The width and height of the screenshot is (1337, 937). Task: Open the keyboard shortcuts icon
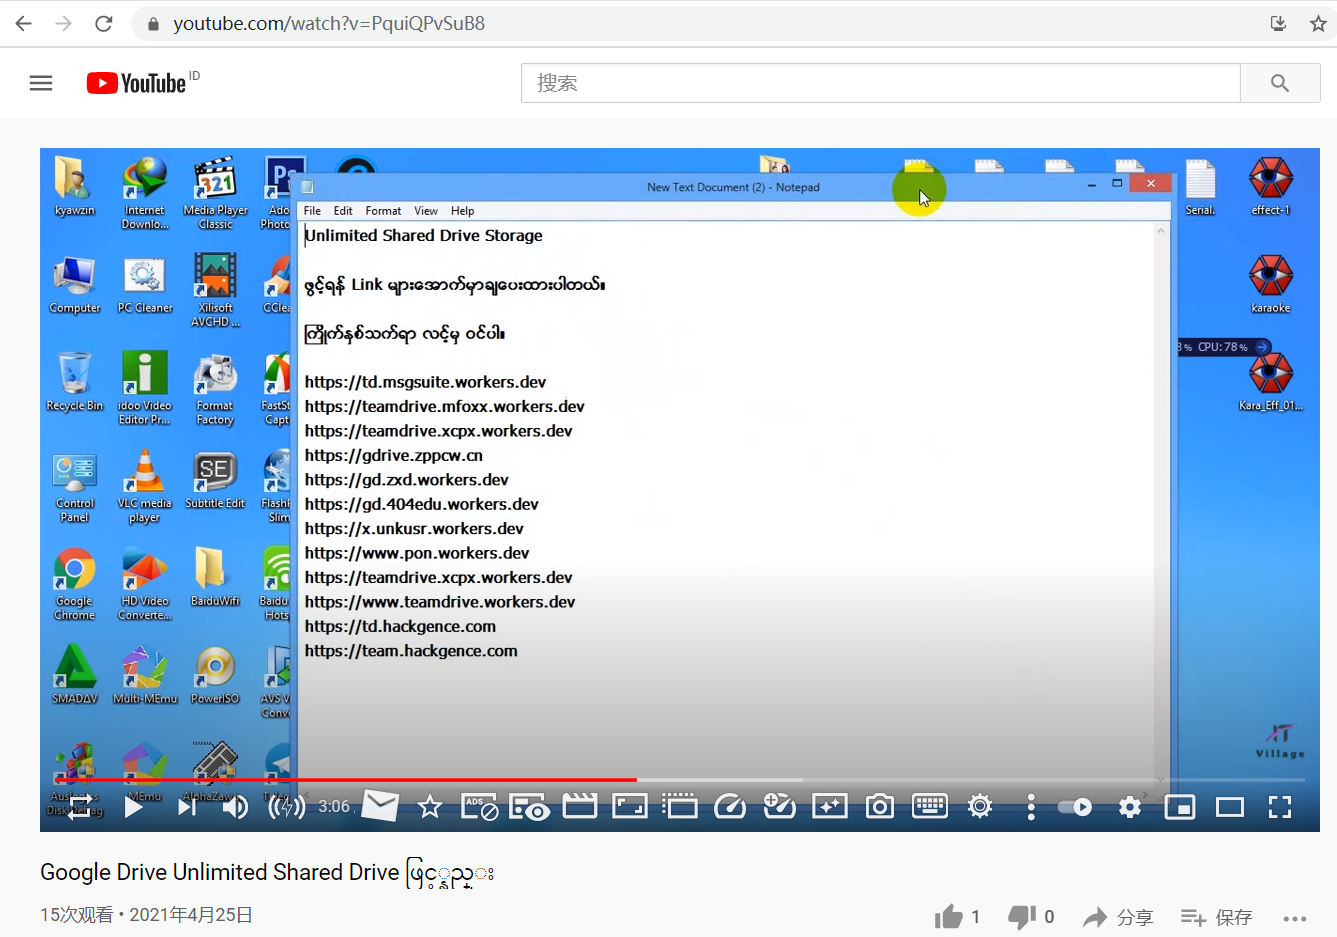tap(930, 806)
